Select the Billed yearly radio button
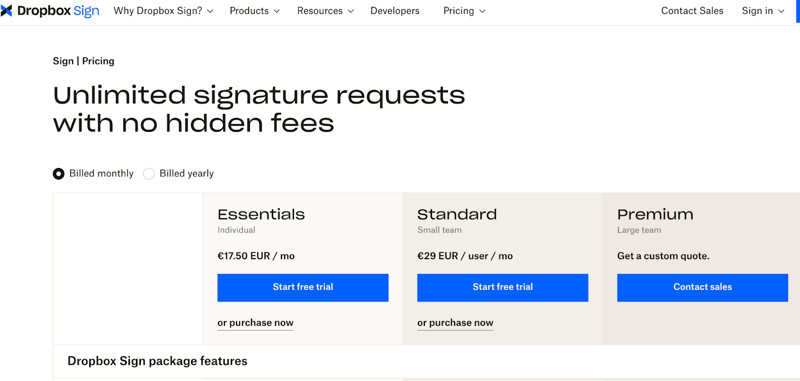Screen dimensions: 800x381 [148, 174]
